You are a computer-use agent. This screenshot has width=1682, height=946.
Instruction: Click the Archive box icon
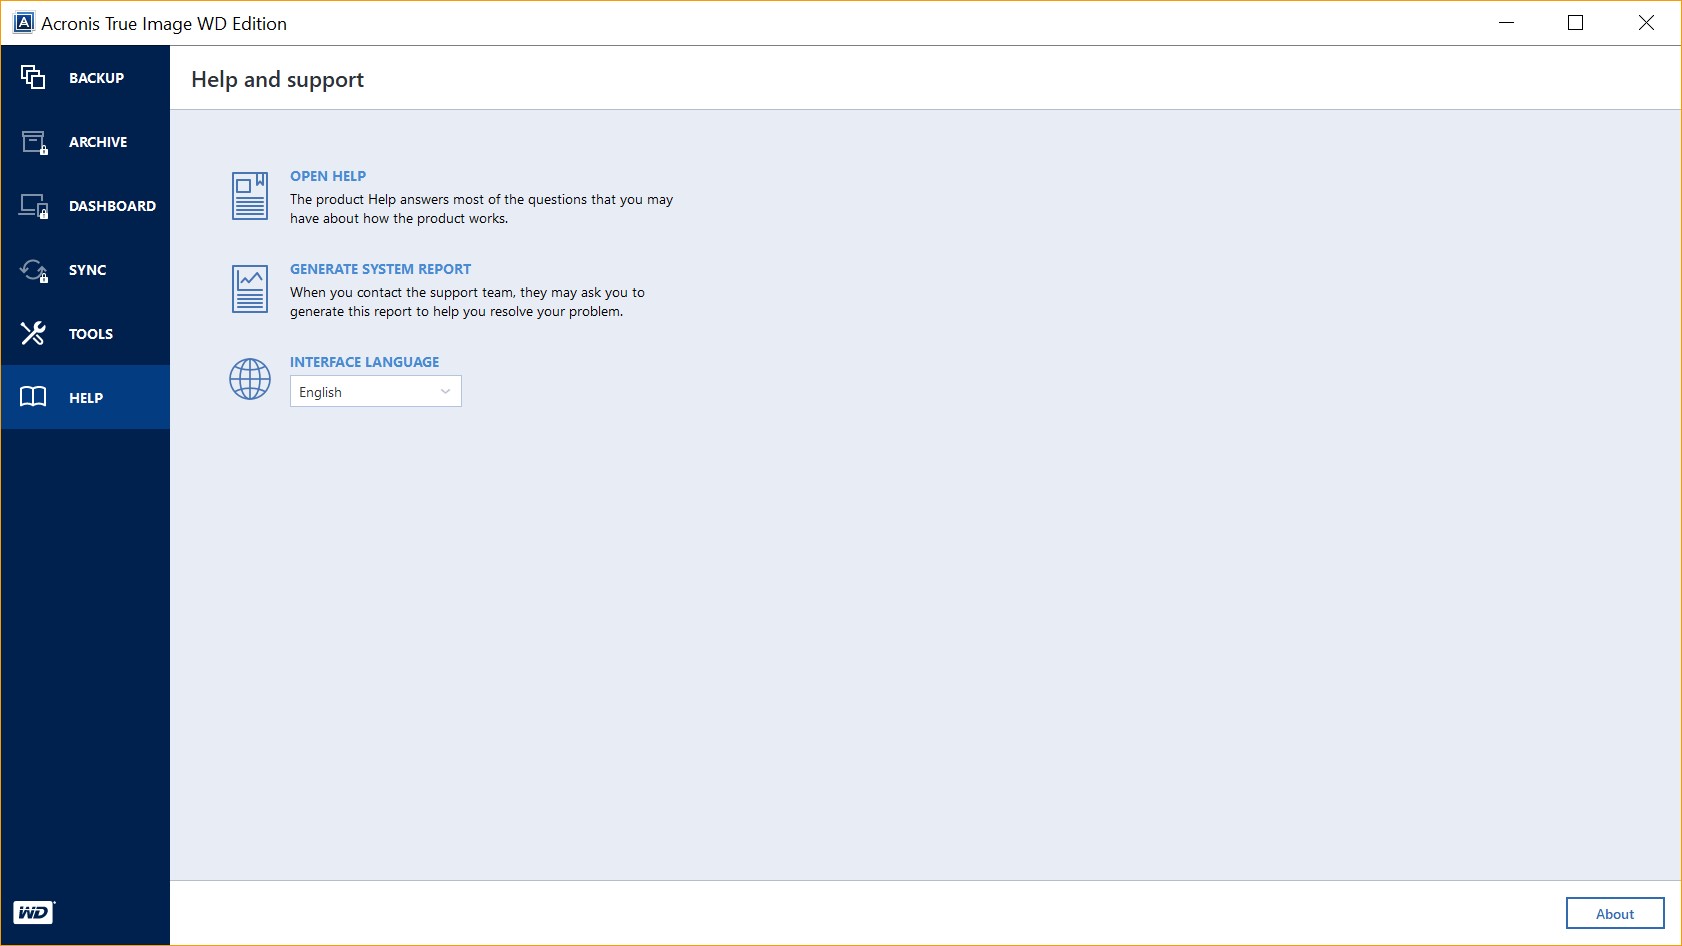click(x=34, y=142)
